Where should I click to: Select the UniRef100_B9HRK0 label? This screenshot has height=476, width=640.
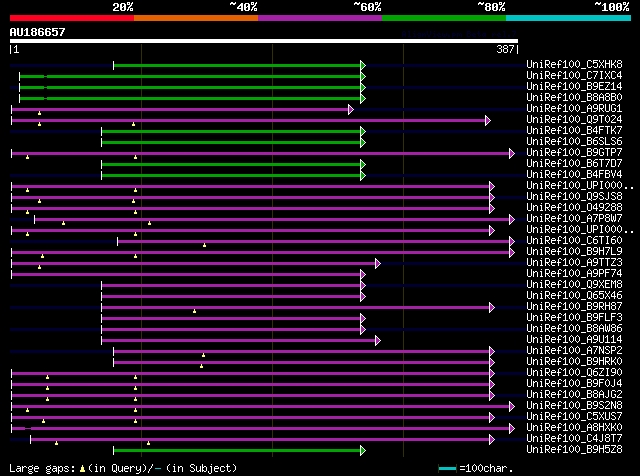coord(574,362)
